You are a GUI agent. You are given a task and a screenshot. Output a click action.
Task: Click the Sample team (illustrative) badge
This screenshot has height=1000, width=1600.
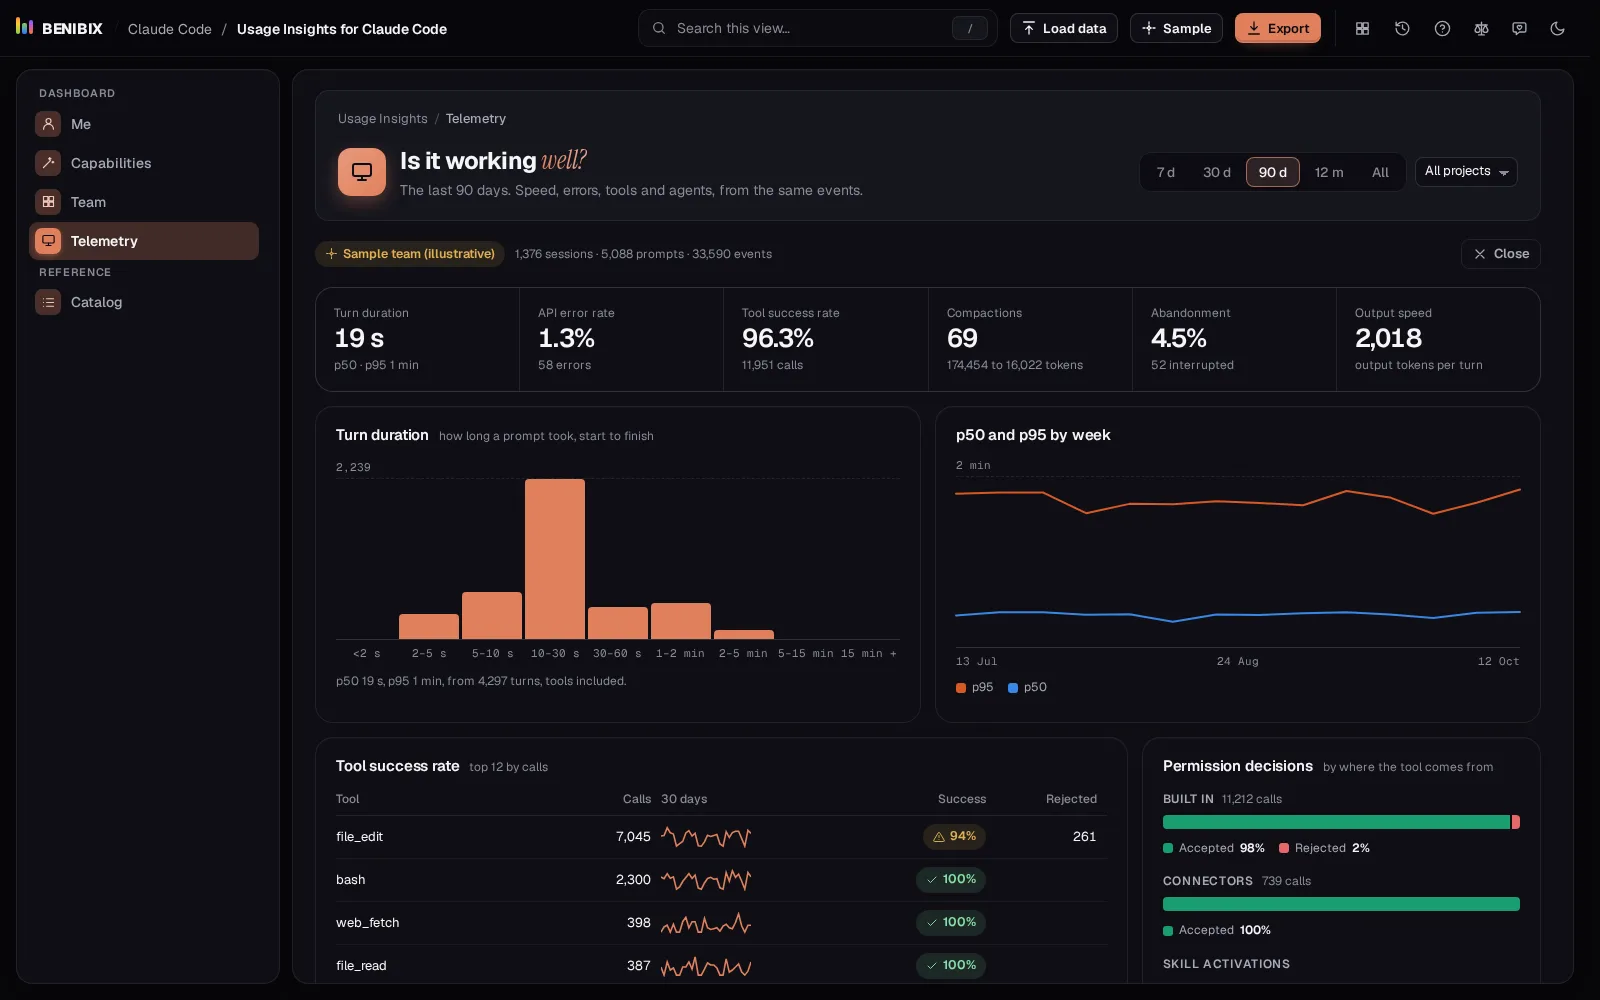coord(410,254)
